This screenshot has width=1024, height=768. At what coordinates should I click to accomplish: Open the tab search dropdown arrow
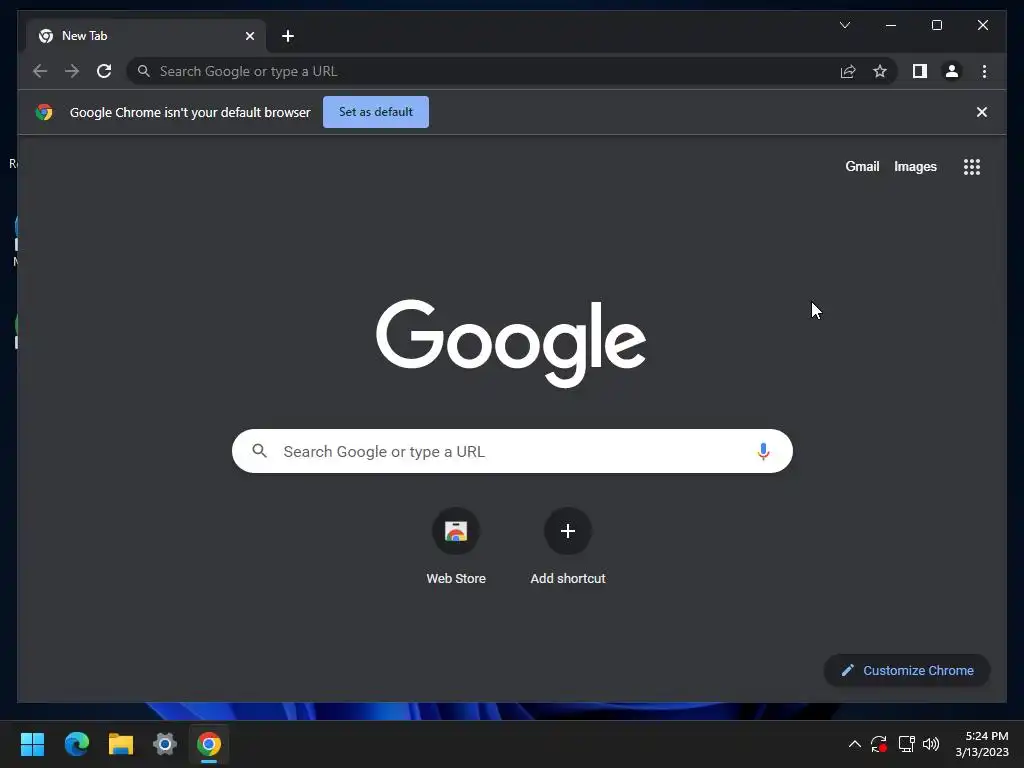pyautogui.click(x=844, y=25)
